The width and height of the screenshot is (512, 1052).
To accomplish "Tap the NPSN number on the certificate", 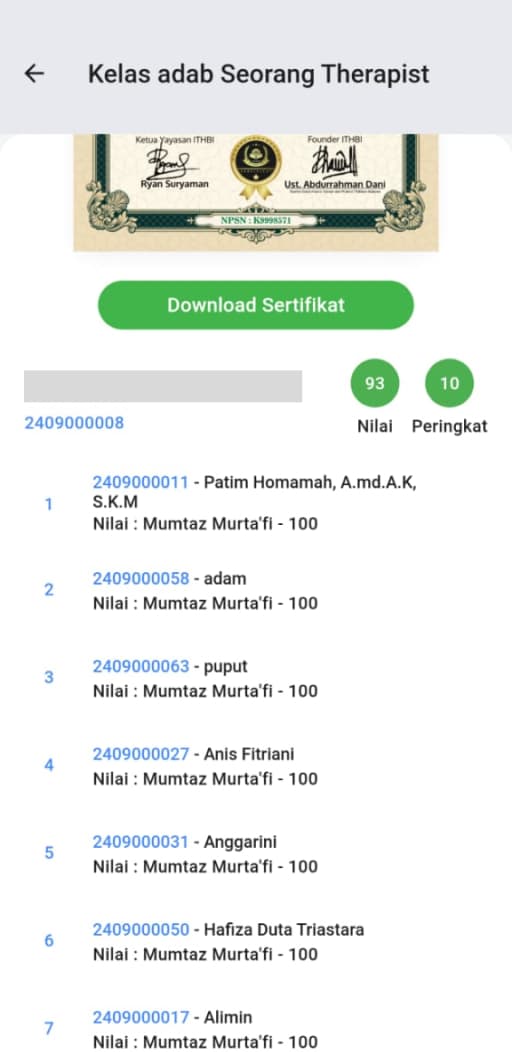I will pyautogui.click(x=256, y=220).
